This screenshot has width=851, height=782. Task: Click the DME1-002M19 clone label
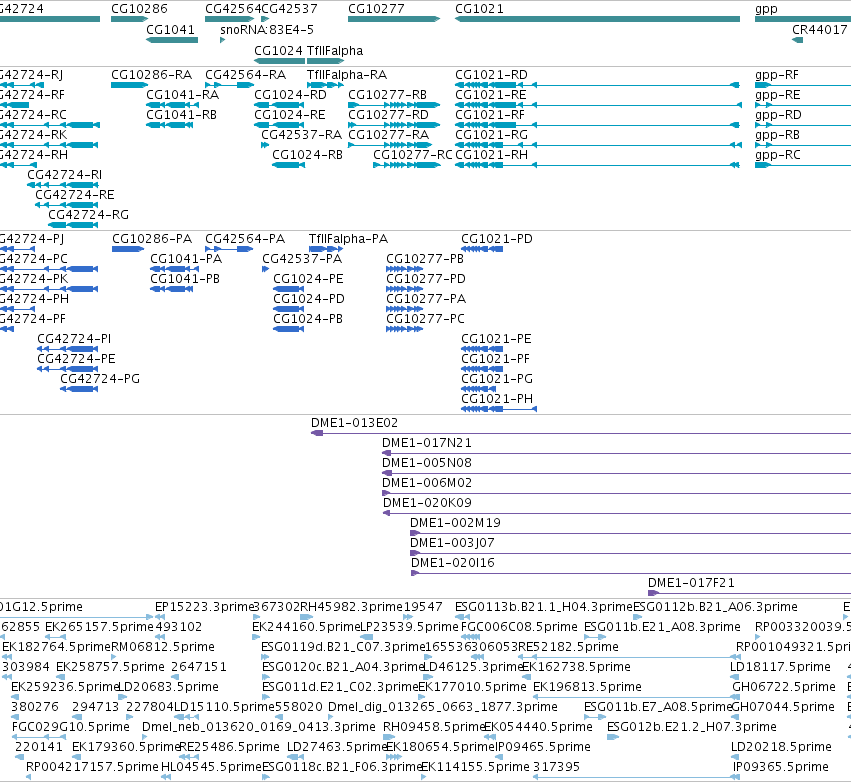pos(455,523)
